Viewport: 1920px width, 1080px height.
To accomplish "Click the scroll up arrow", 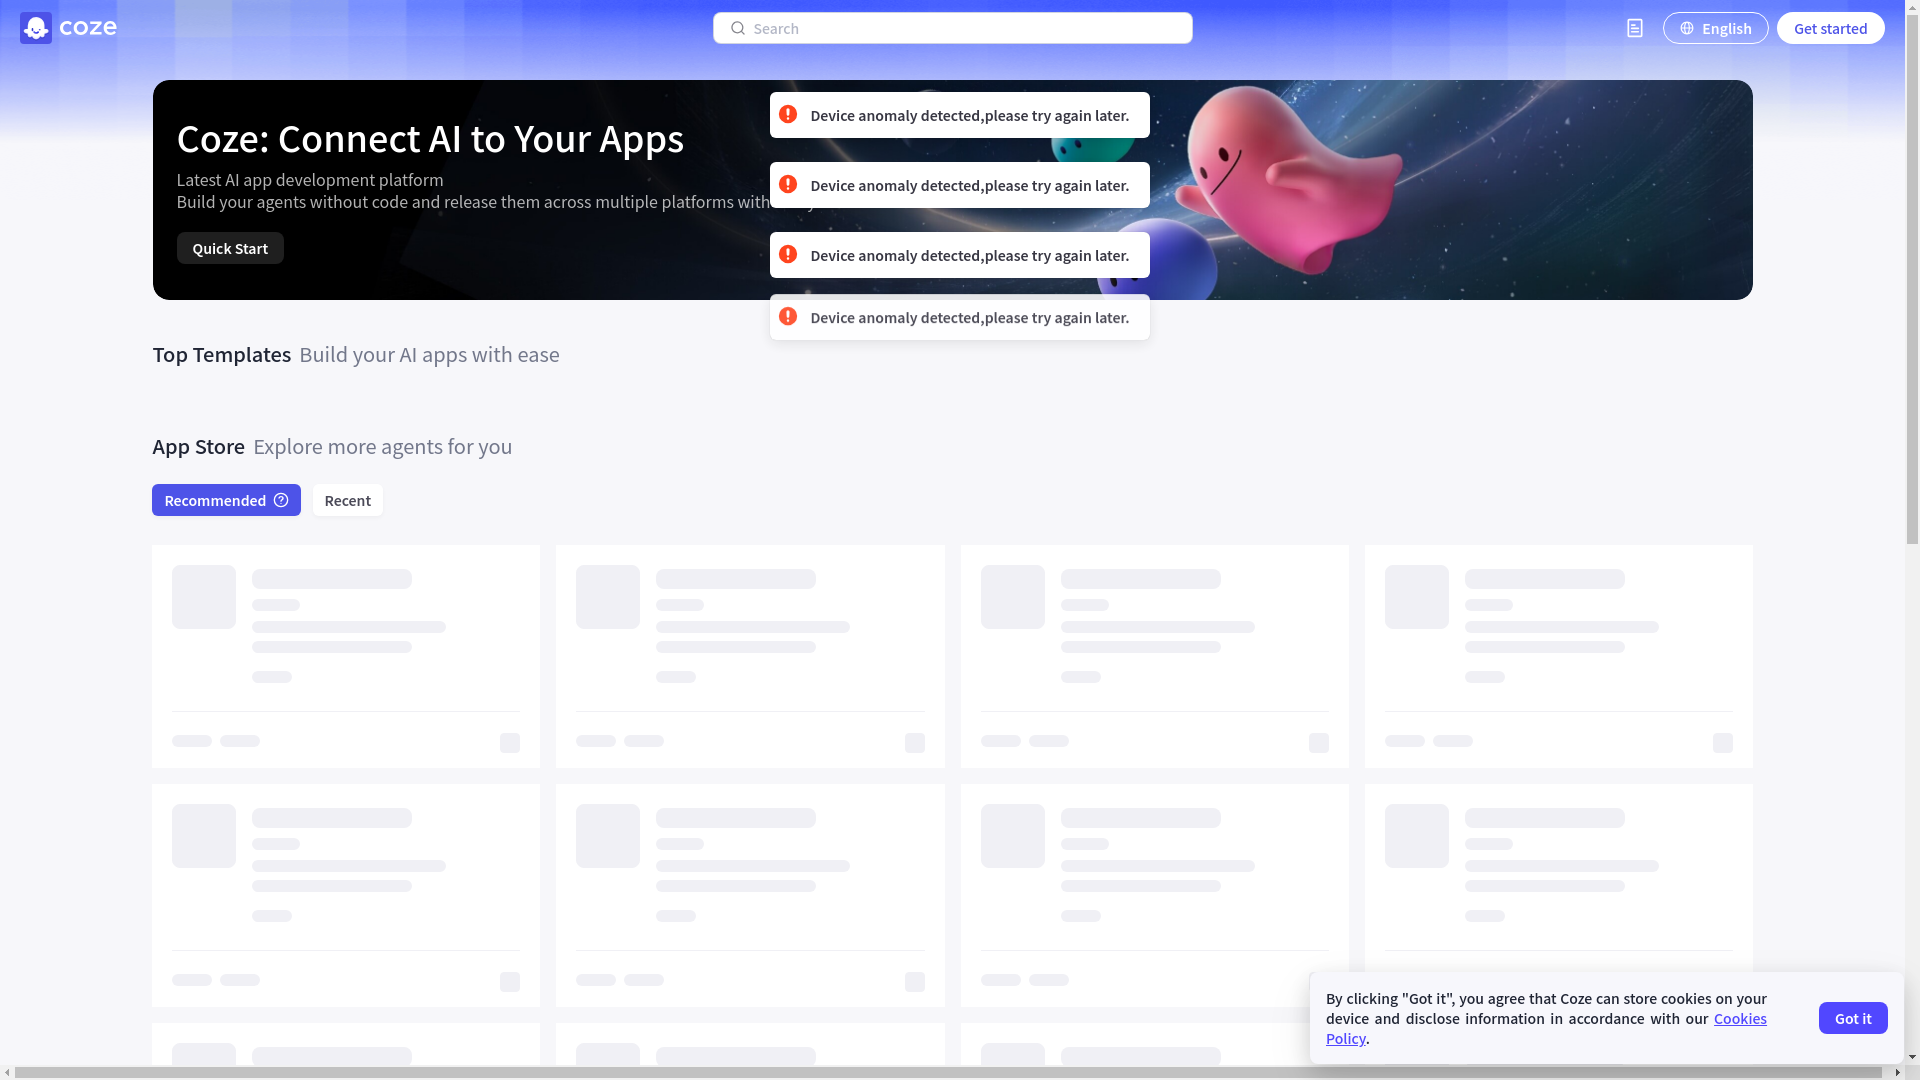I will point(1912,7).
